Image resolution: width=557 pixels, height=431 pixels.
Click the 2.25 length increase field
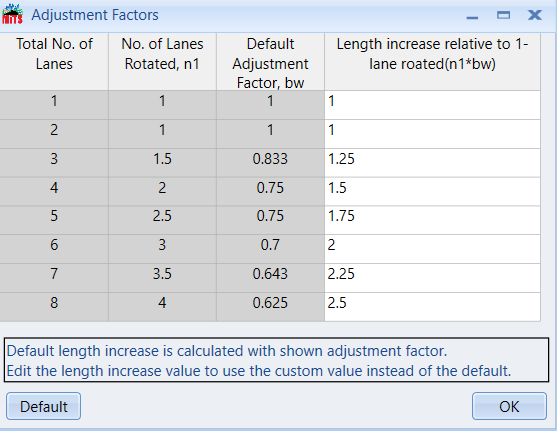pyautogui.click(x=432, y=278)
